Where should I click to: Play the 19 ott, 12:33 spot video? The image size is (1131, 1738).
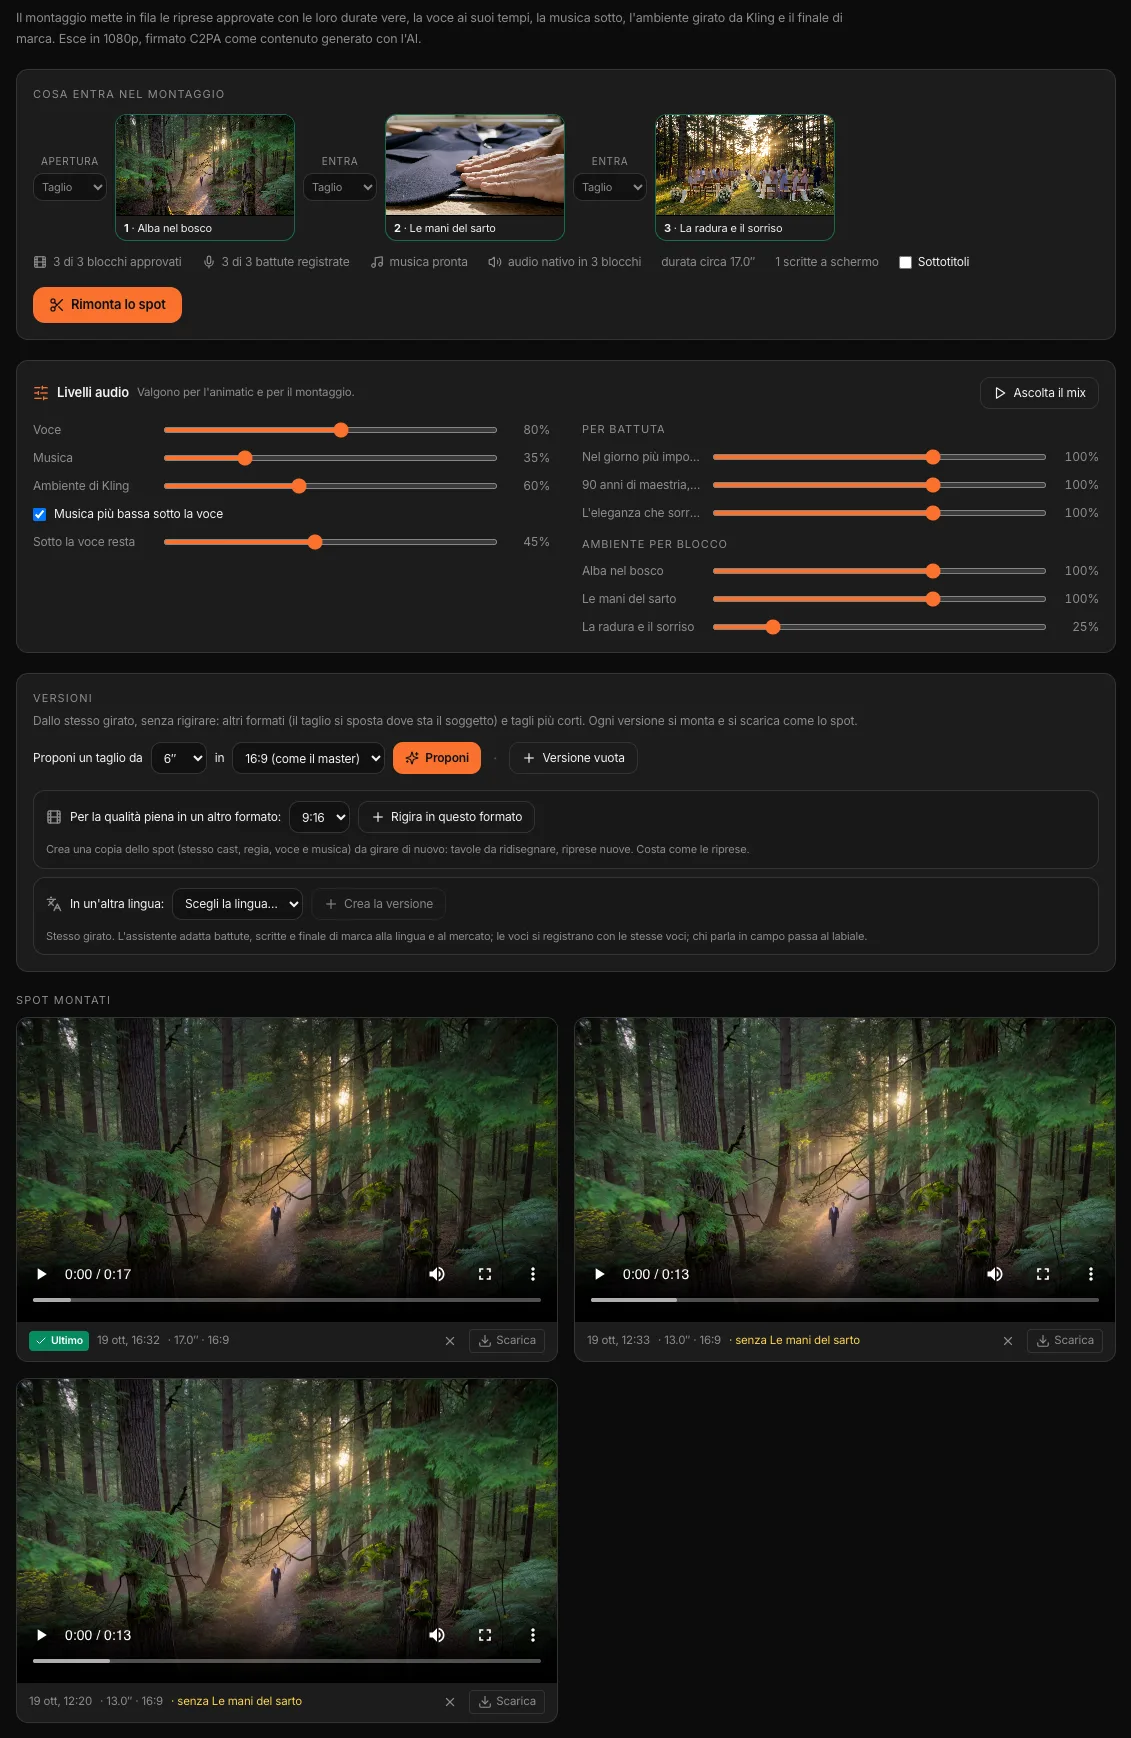(x=600, y=1274)
